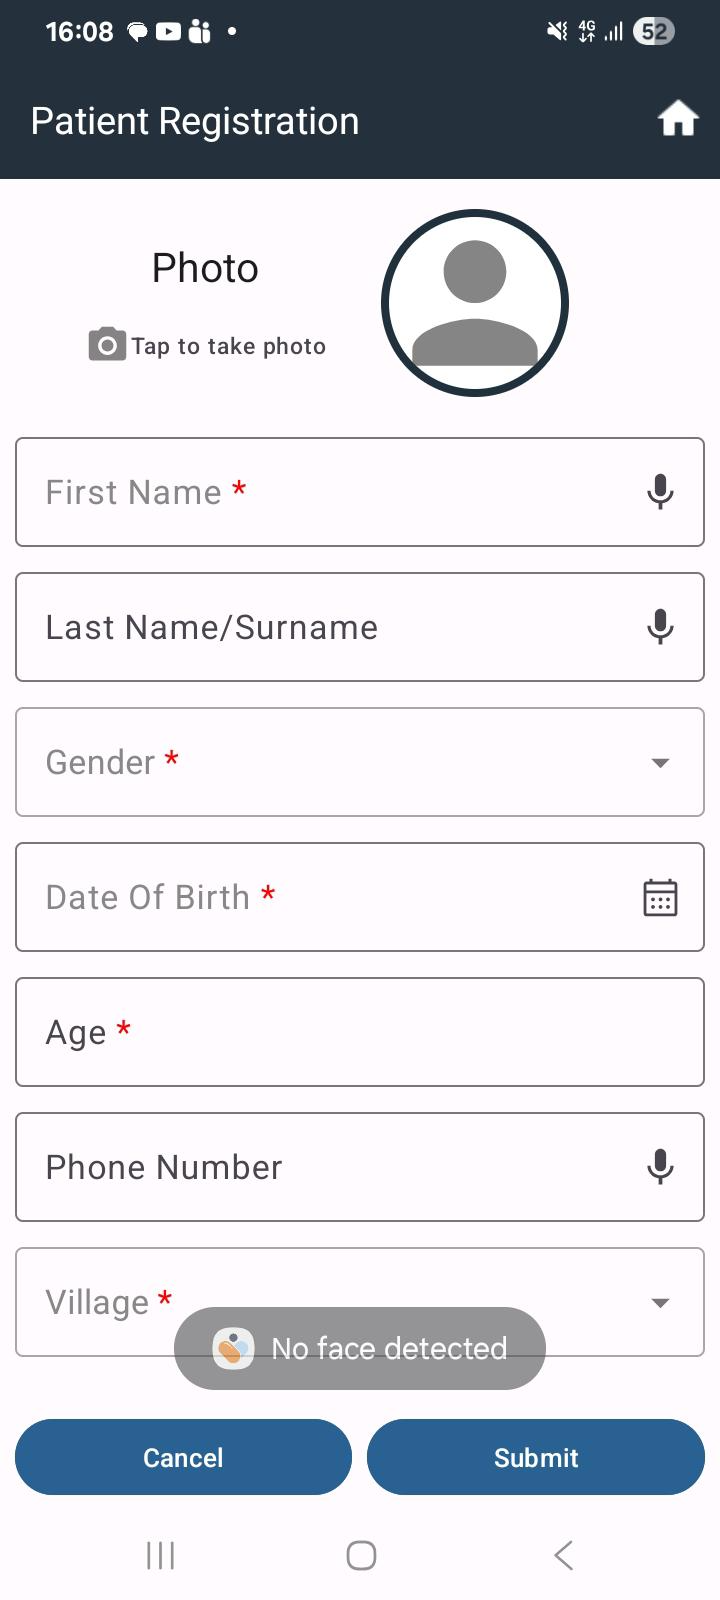Focus the Phone Number input field
Screen dimensions: 720x1600
point(360,1167)
